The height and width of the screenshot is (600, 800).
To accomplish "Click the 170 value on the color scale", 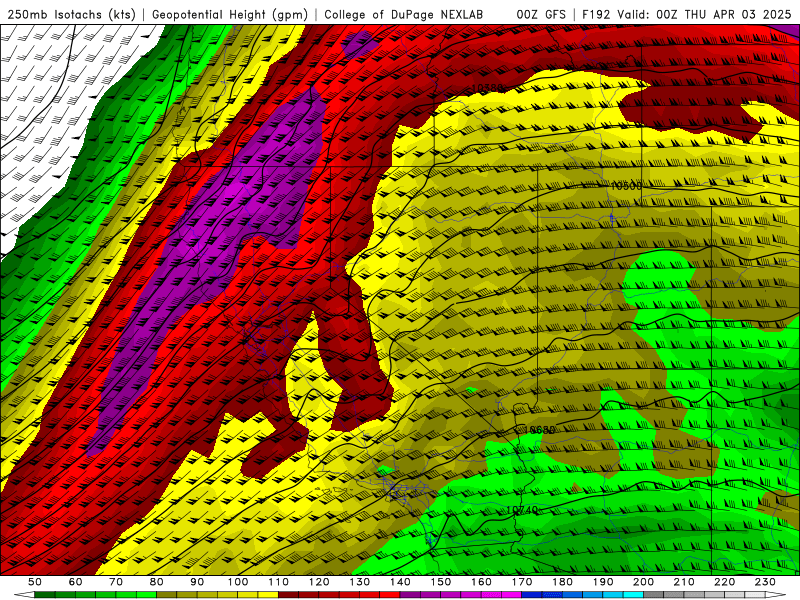I will click(x=522, y=582).
